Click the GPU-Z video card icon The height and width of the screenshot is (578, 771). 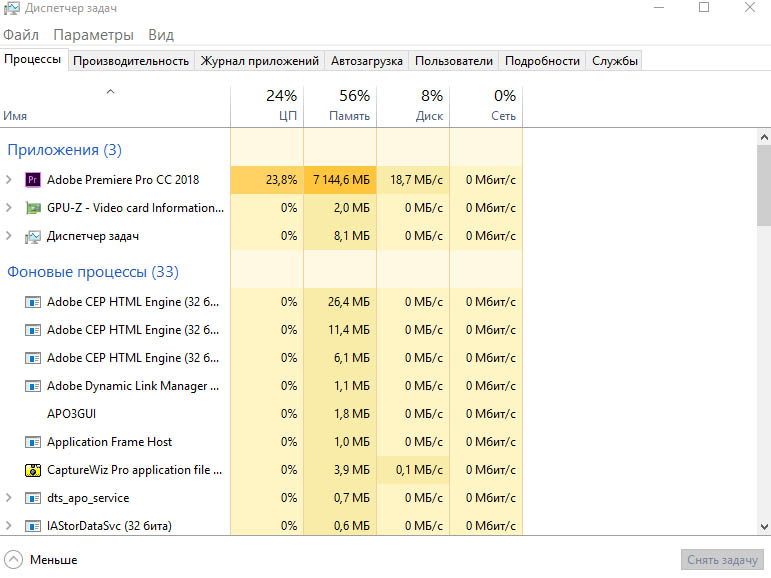[32, 208]
